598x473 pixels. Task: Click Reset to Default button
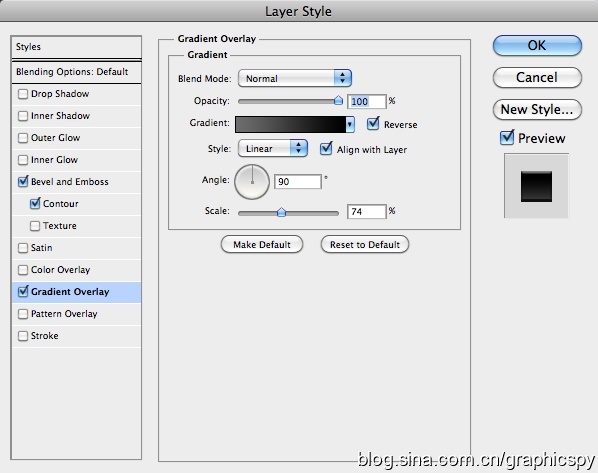365,245
